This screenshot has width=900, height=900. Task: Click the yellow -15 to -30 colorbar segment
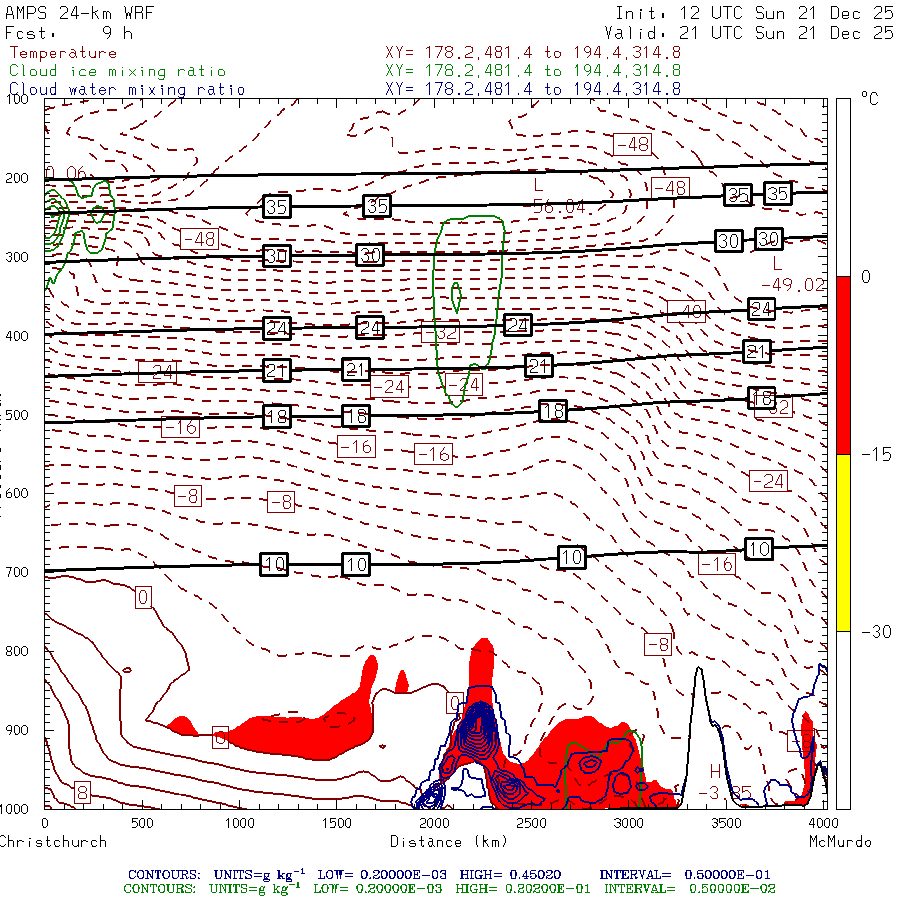843,543
